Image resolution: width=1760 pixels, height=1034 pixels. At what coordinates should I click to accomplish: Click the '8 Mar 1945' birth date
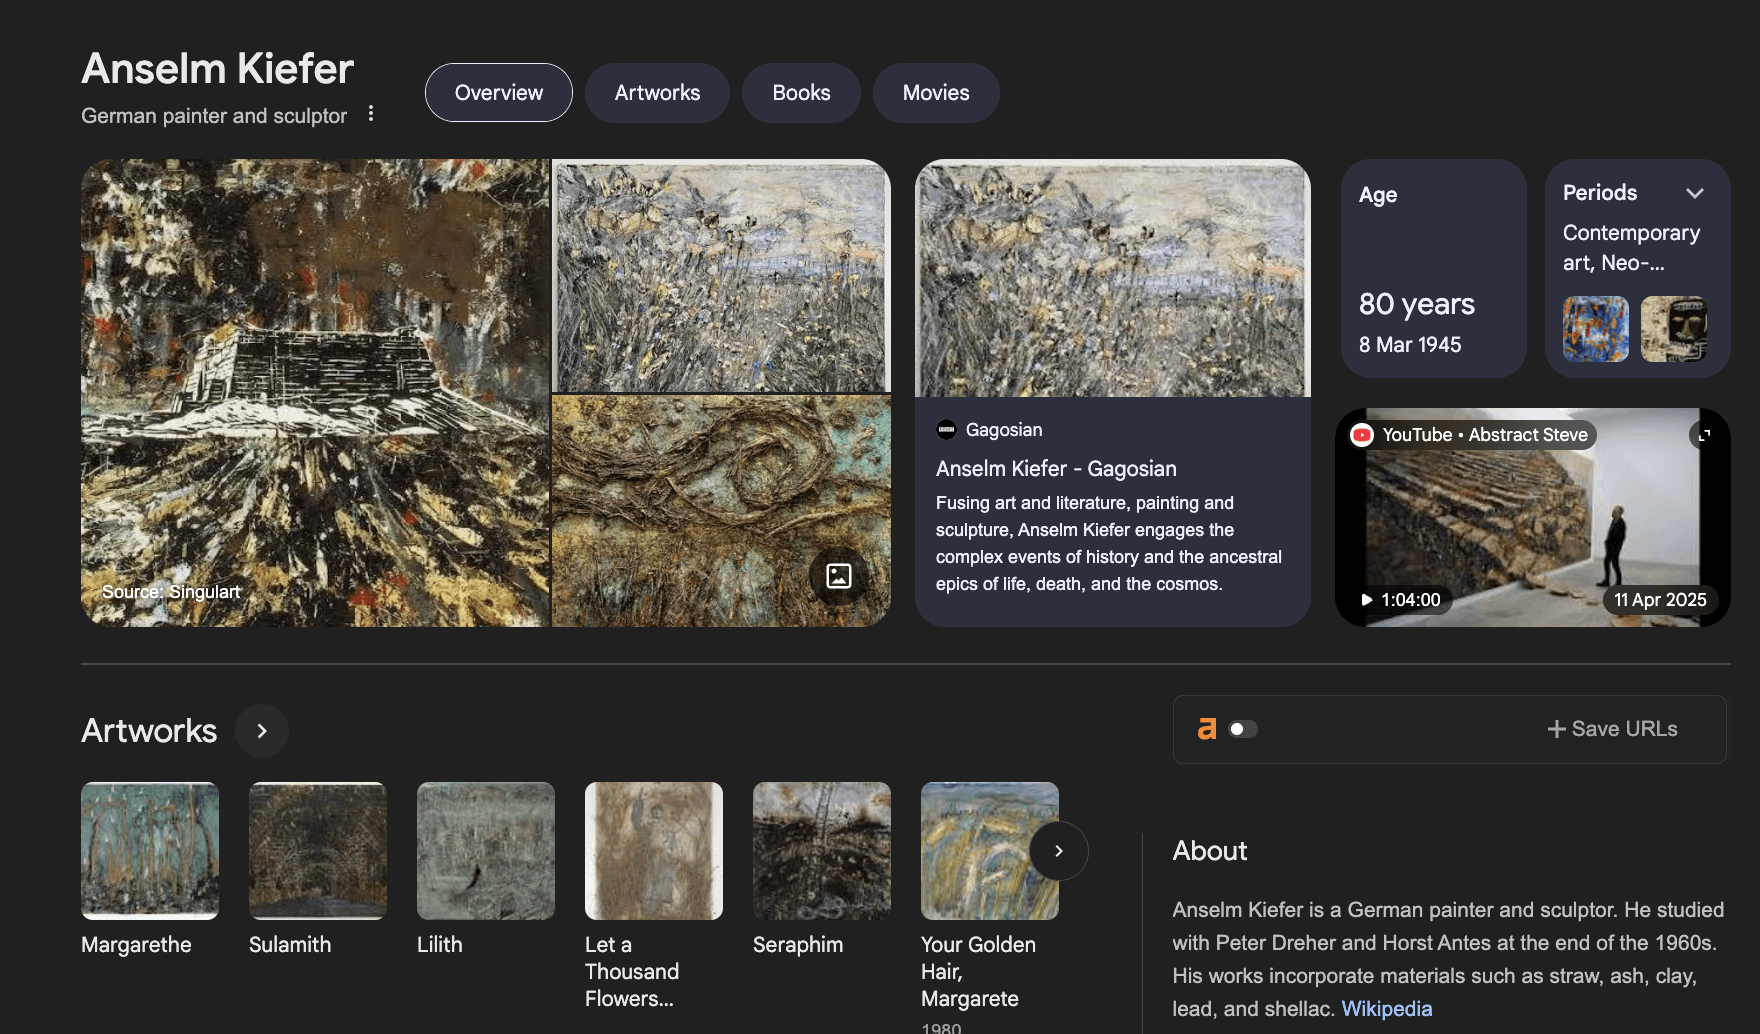click(1410, 345)
